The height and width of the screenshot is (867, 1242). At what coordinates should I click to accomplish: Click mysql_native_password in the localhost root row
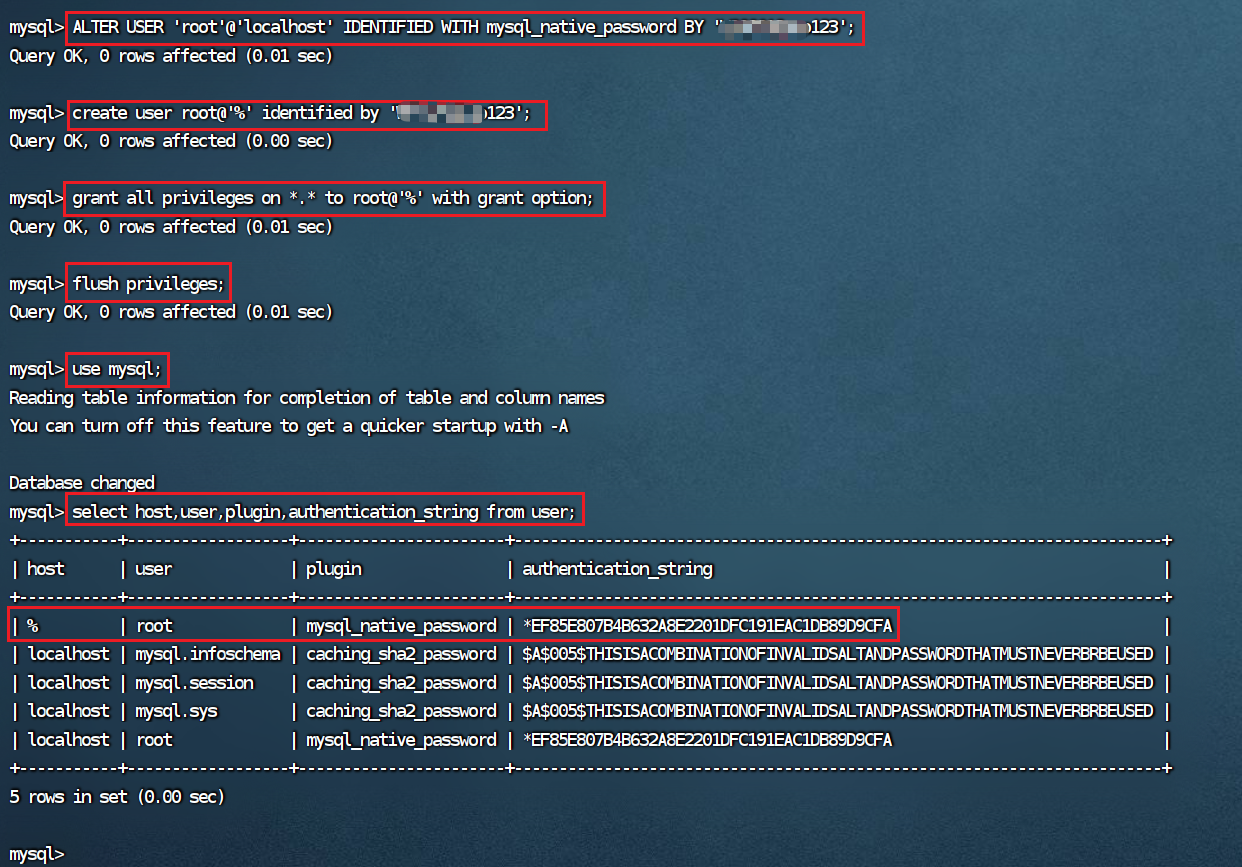point(401,740)
